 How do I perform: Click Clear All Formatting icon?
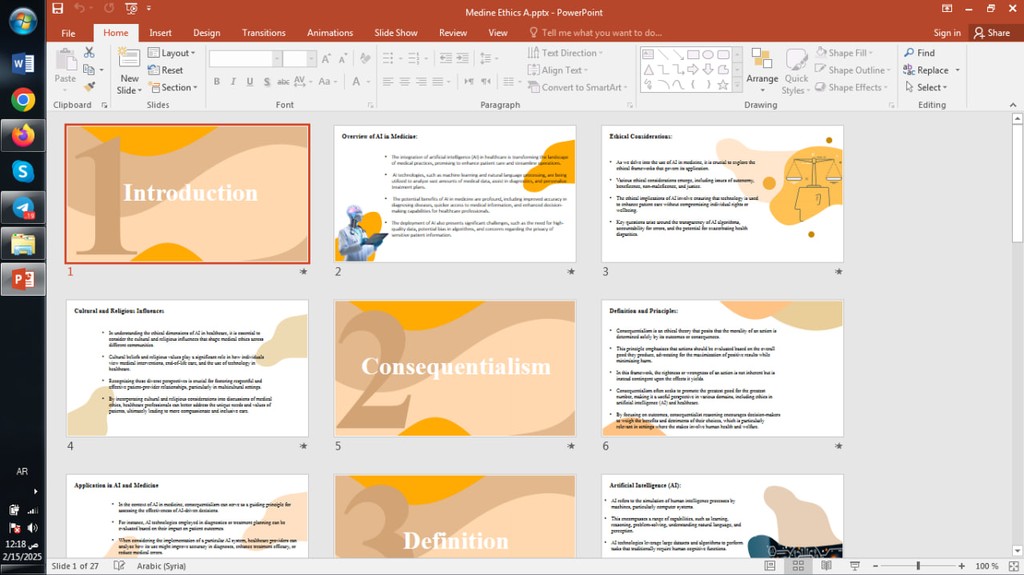pyautogui.click(x=365, y=59)
